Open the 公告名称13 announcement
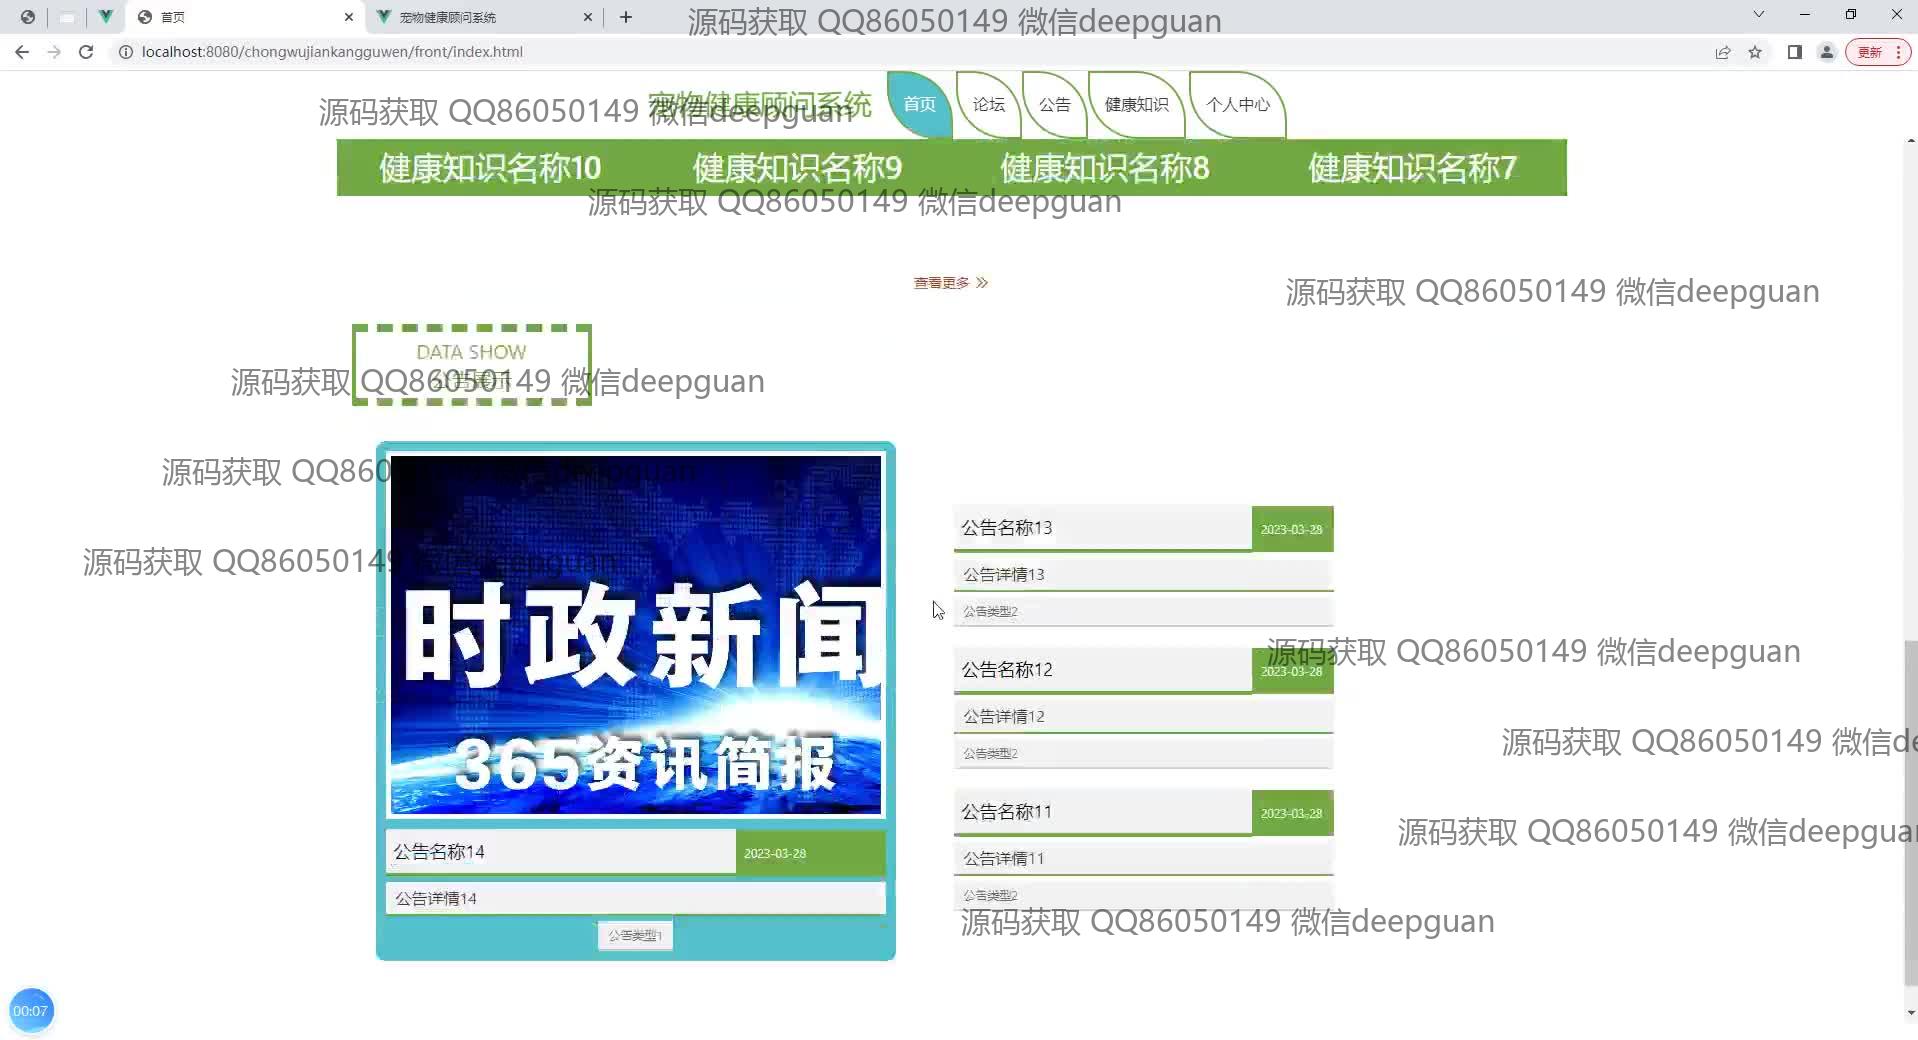 (1103, 528)
